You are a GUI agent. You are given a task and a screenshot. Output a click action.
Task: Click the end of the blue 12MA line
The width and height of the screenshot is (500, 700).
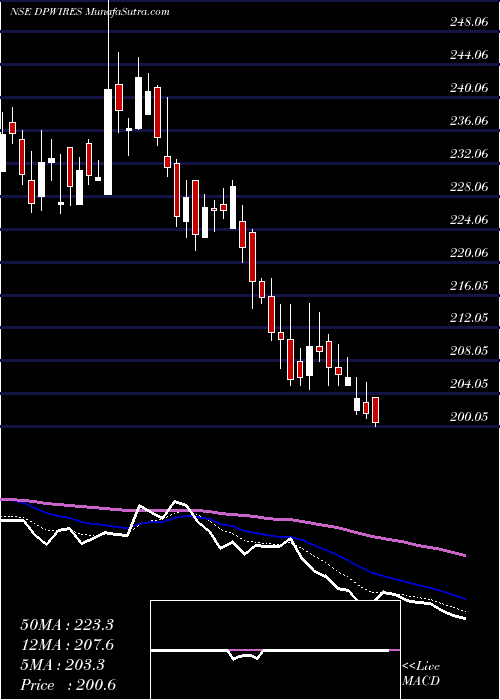tap(464, 598)
